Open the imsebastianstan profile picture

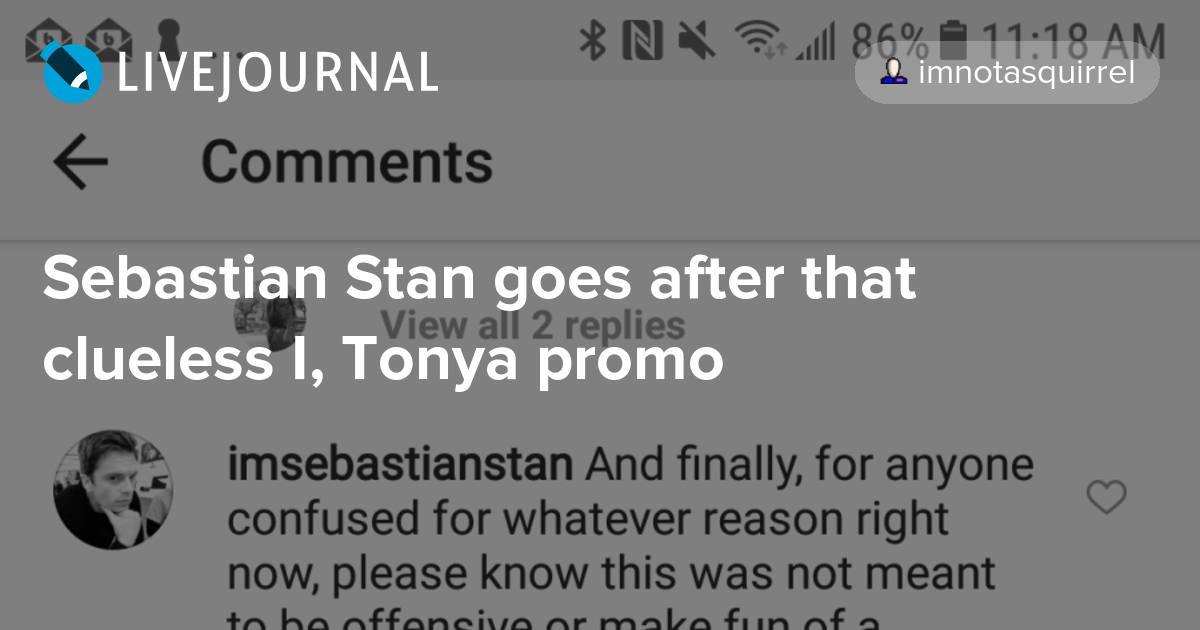pyautogui.click(x=113, y=490)
